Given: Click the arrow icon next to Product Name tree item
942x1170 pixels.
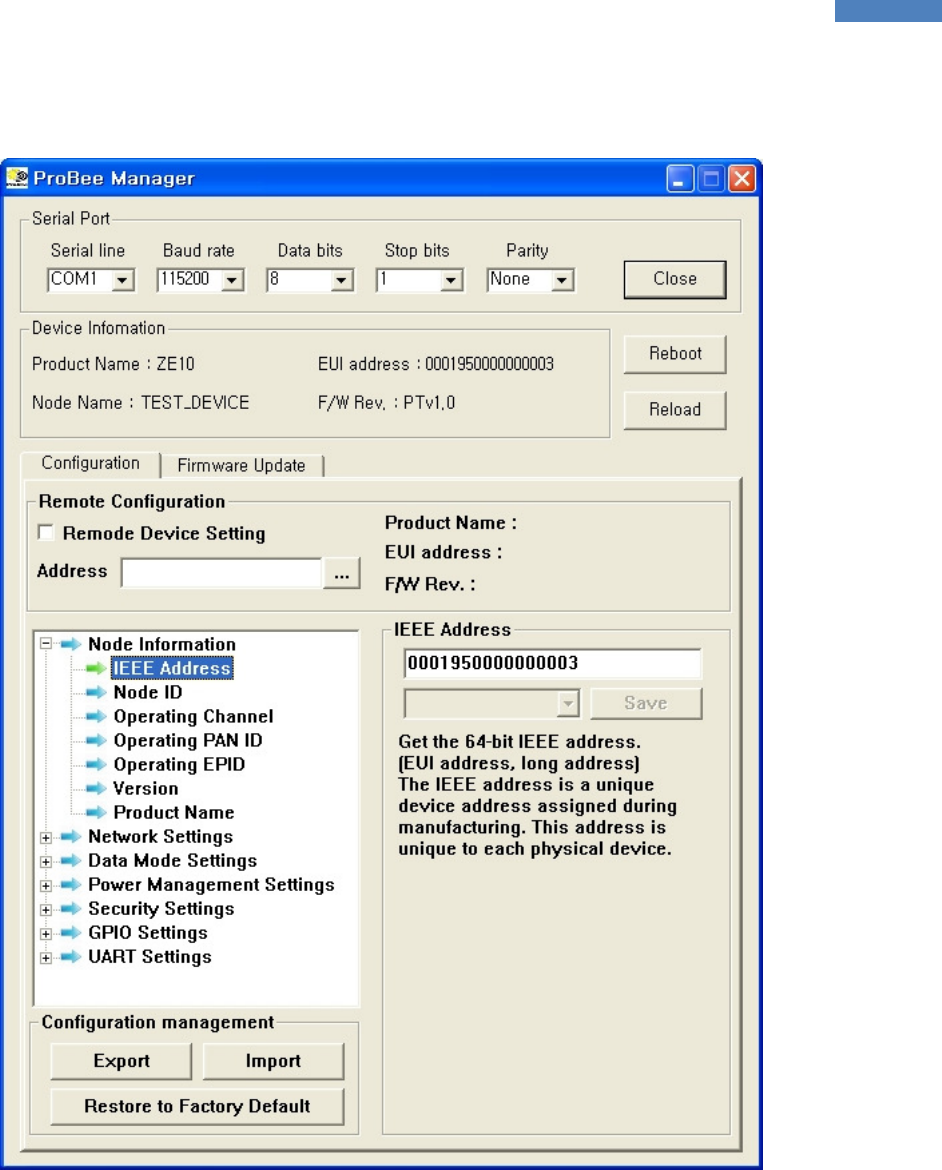Looking at the screenshot, I should 96,813.
